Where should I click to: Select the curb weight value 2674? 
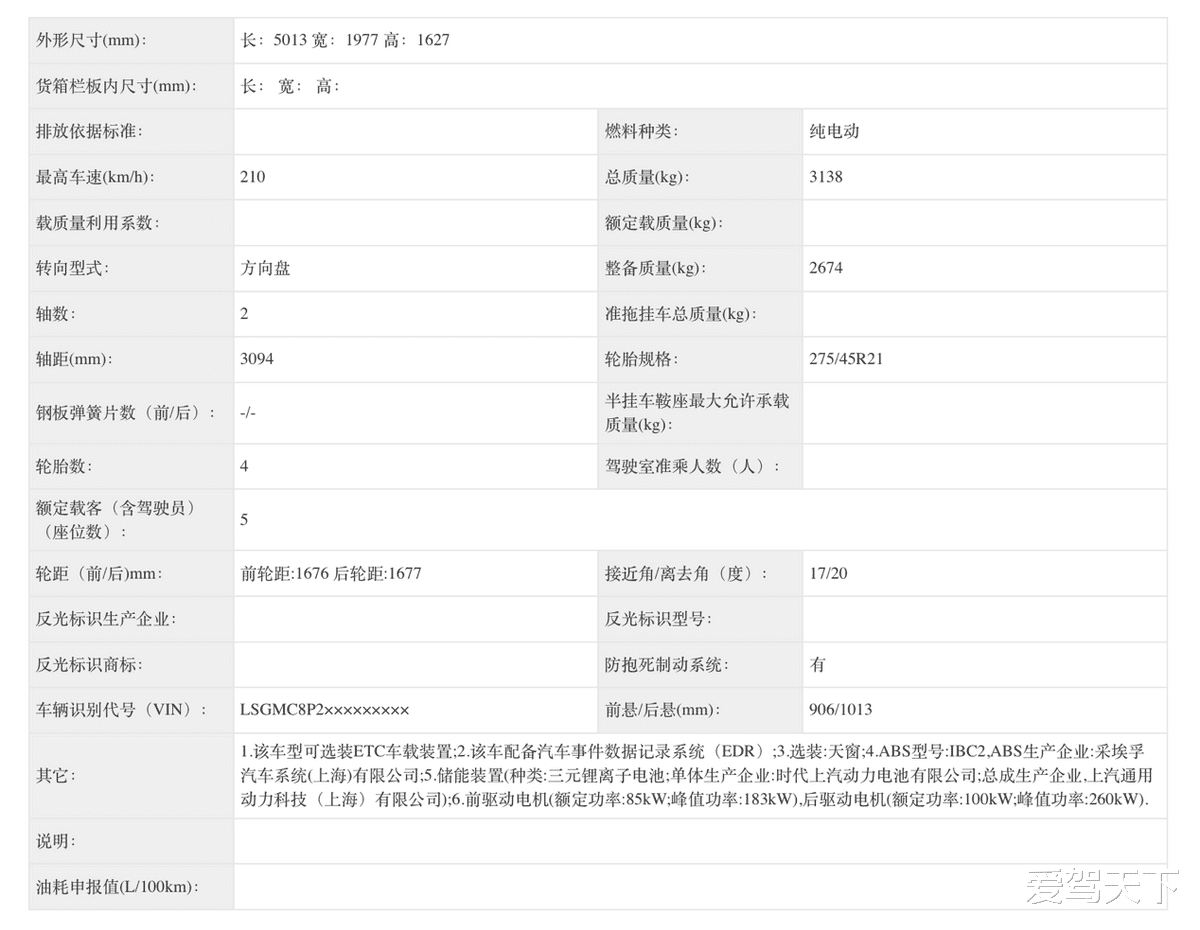[826, 269]
